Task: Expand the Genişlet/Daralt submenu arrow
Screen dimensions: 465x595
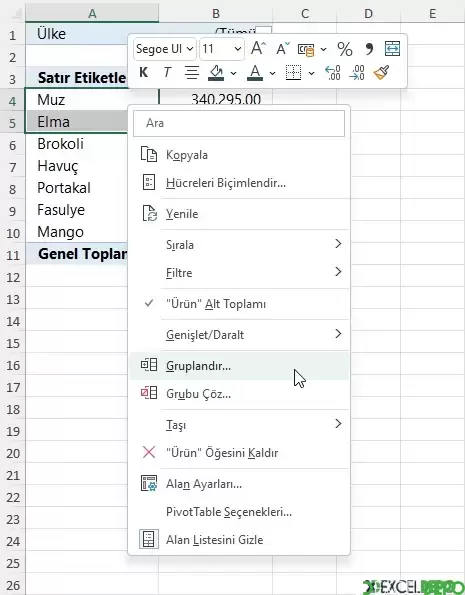Action: click(338, 334)
